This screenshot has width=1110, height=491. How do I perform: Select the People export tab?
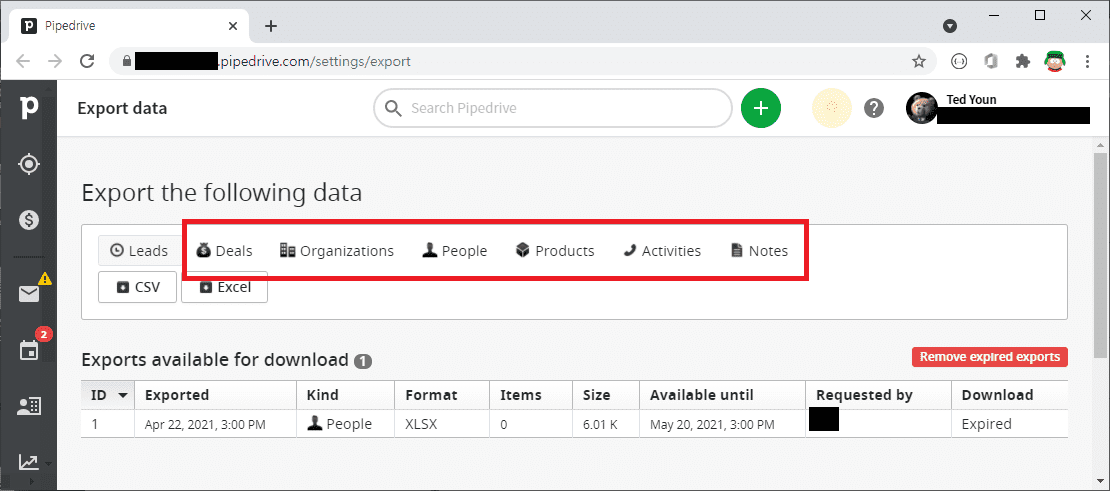point(454,250)
